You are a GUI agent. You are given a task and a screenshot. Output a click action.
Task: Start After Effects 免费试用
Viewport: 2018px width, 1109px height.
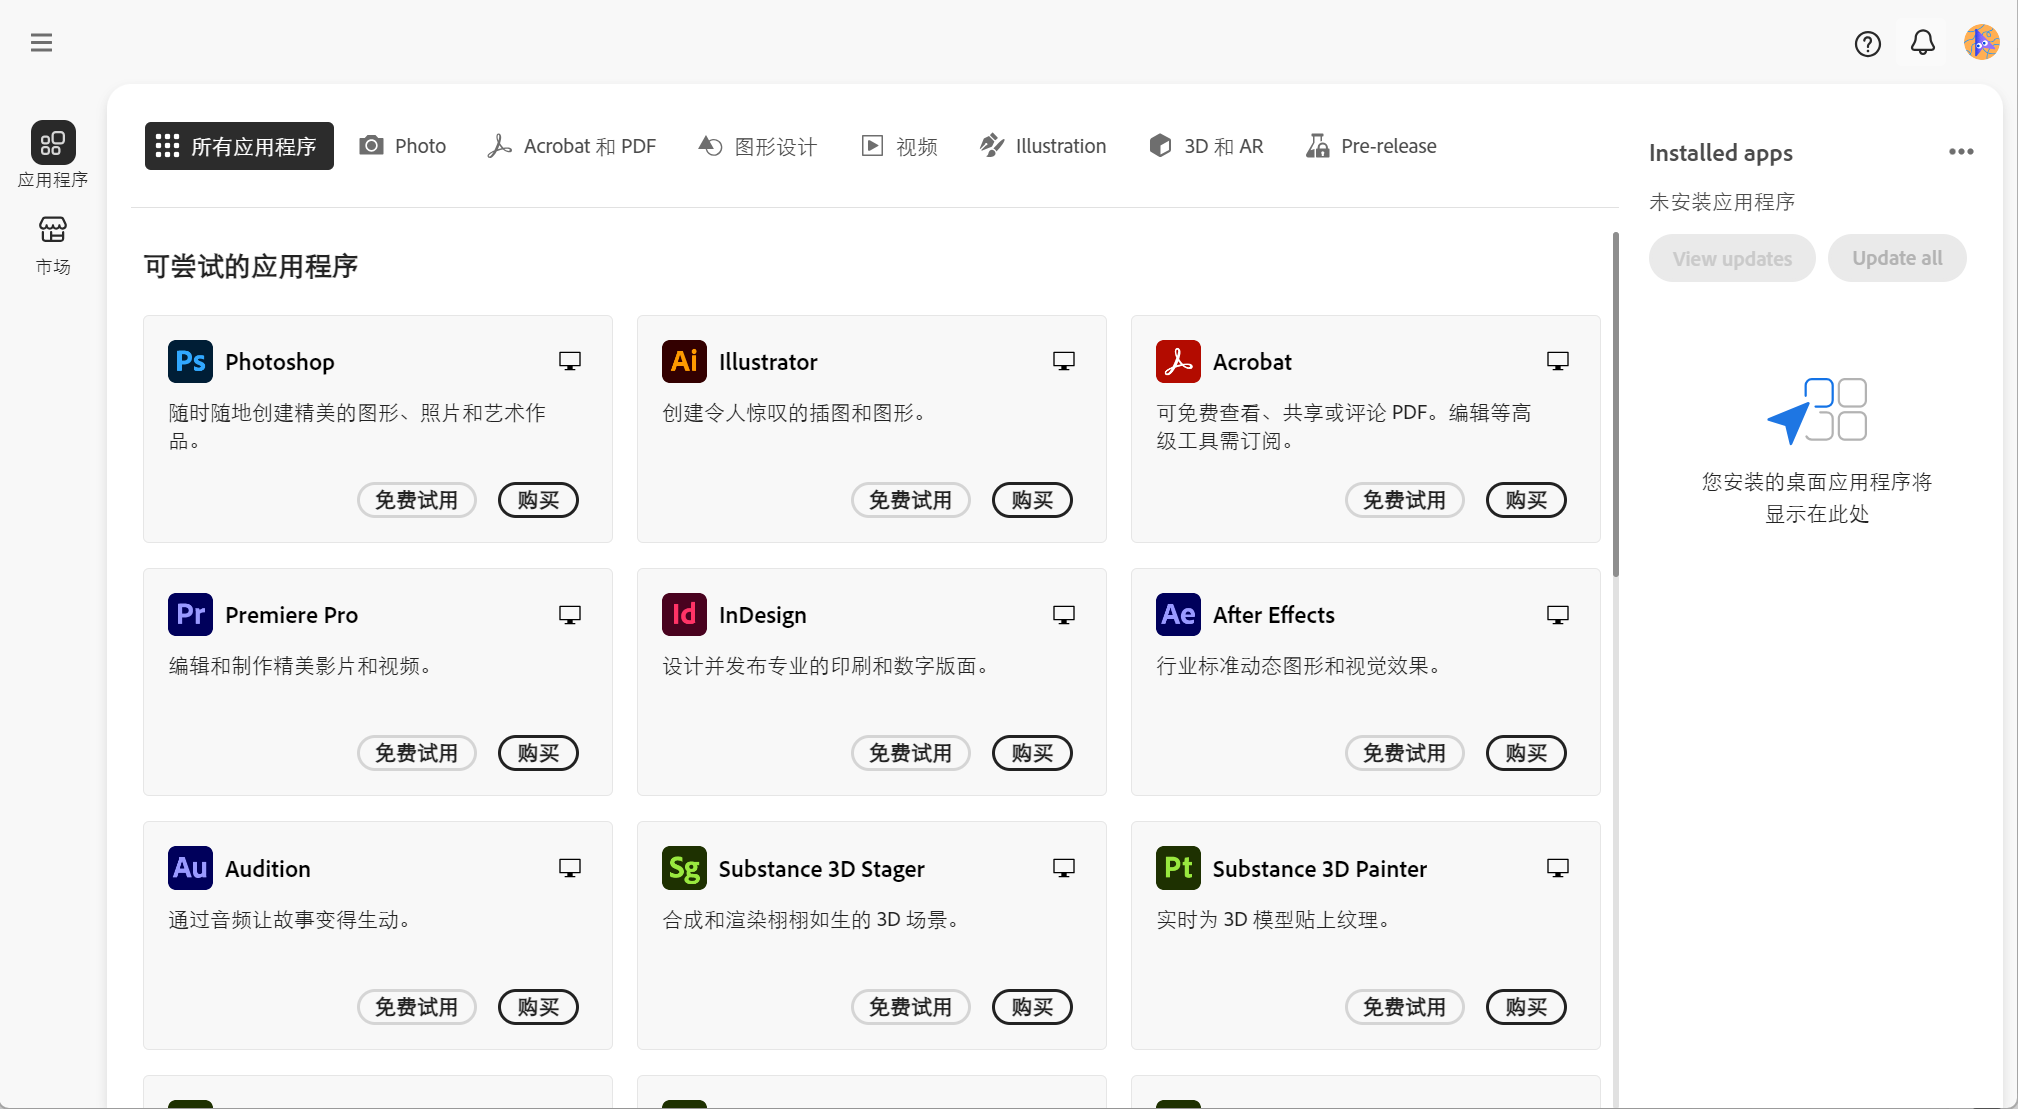(1405, 753)
